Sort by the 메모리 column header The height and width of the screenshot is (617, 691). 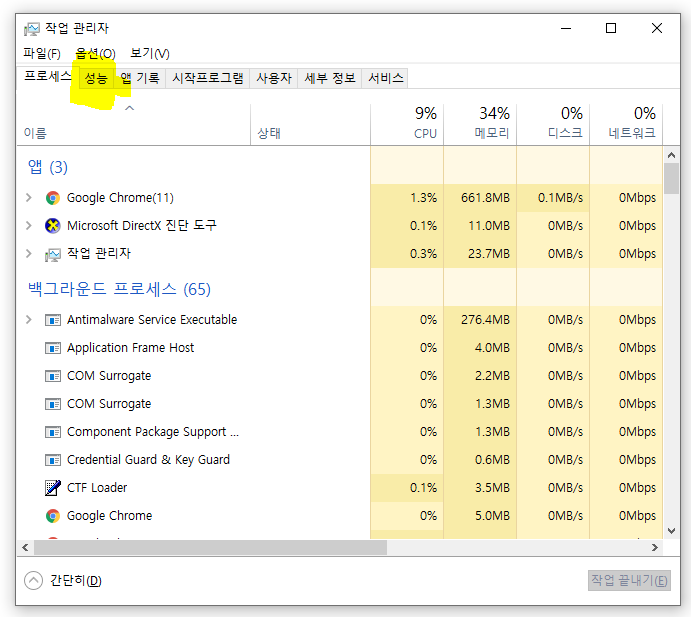pos(480,123)
